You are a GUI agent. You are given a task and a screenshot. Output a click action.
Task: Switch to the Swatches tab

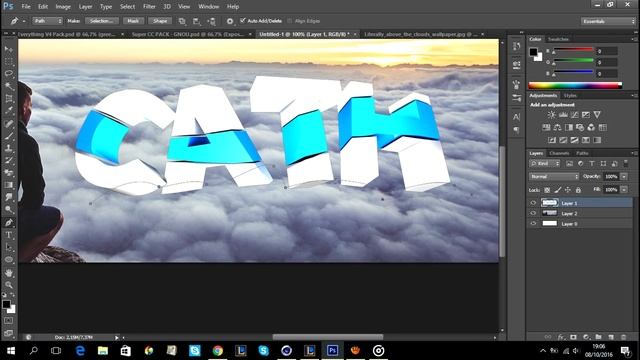coord(558,39)
